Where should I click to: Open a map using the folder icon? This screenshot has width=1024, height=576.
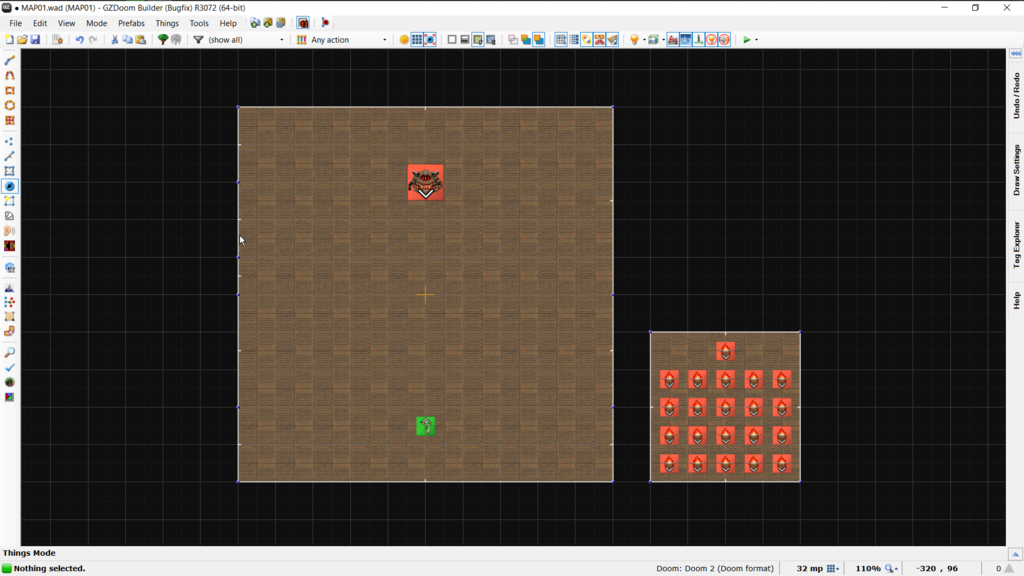click(22, 40)
